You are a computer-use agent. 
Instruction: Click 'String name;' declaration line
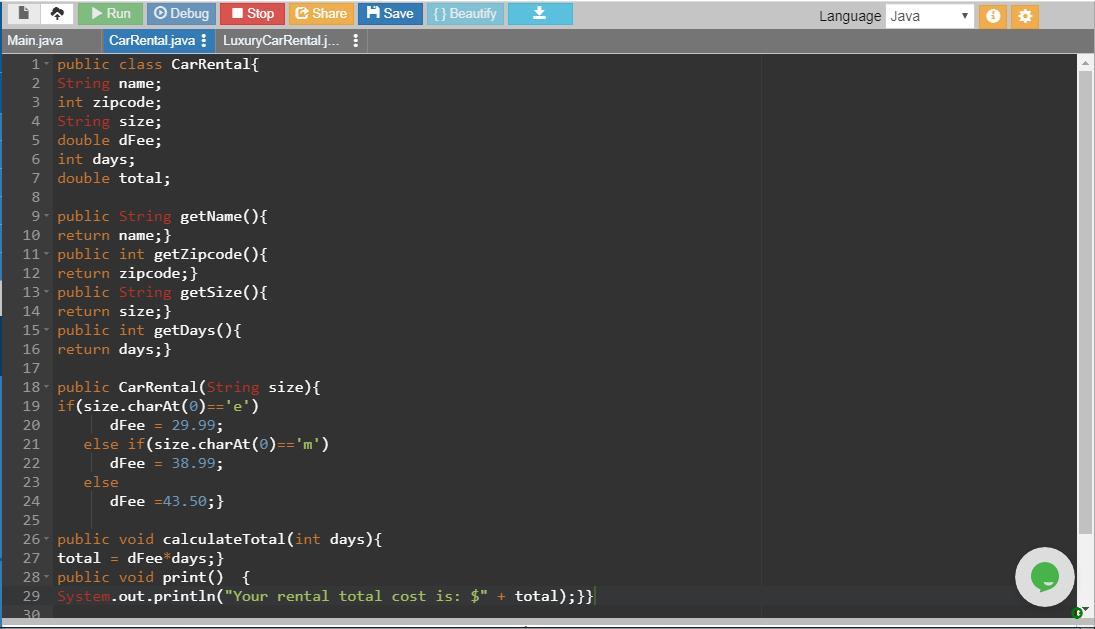109,84
